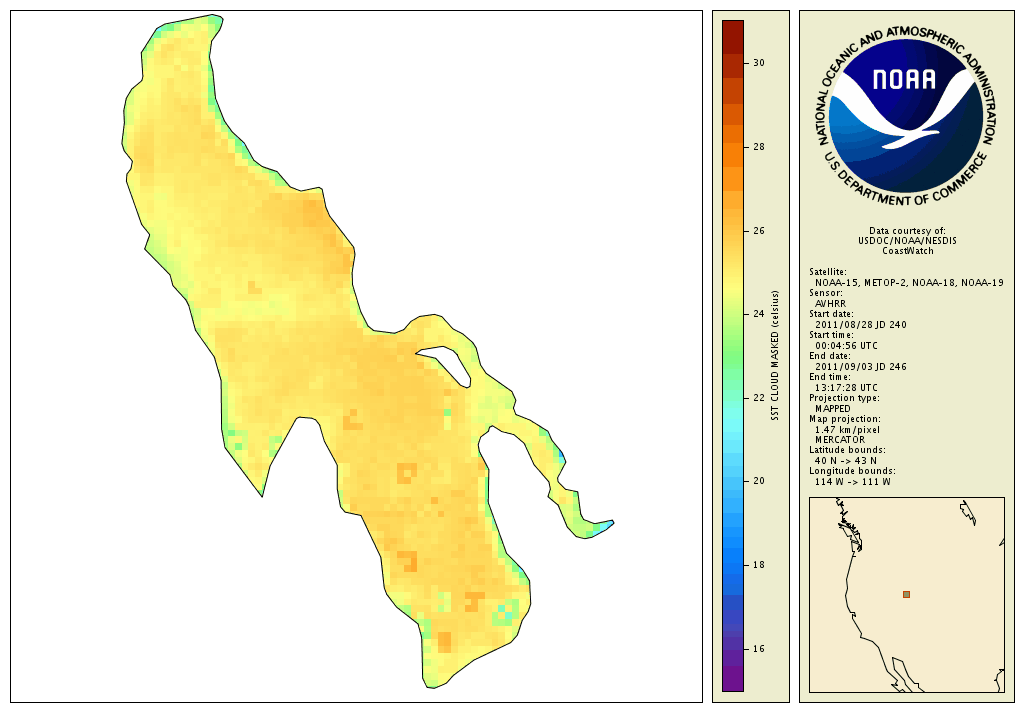Click the 2011/09/03 JD 246 value
This screenshot has height=712, width=1024.
tap(861, 366)
